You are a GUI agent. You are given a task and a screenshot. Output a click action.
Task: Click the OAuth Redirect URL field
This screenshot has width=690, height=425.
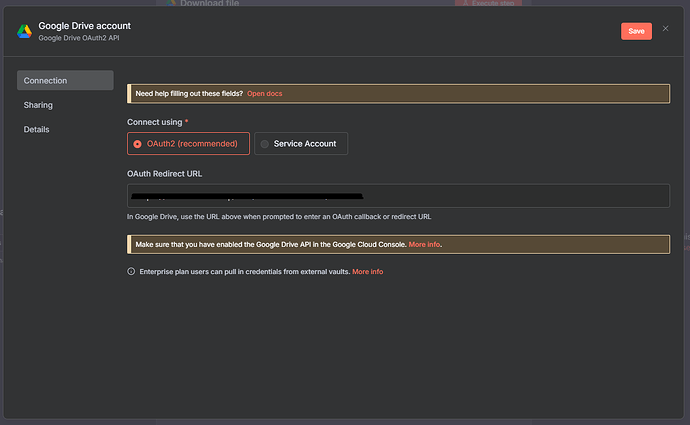tap(398, 196)
